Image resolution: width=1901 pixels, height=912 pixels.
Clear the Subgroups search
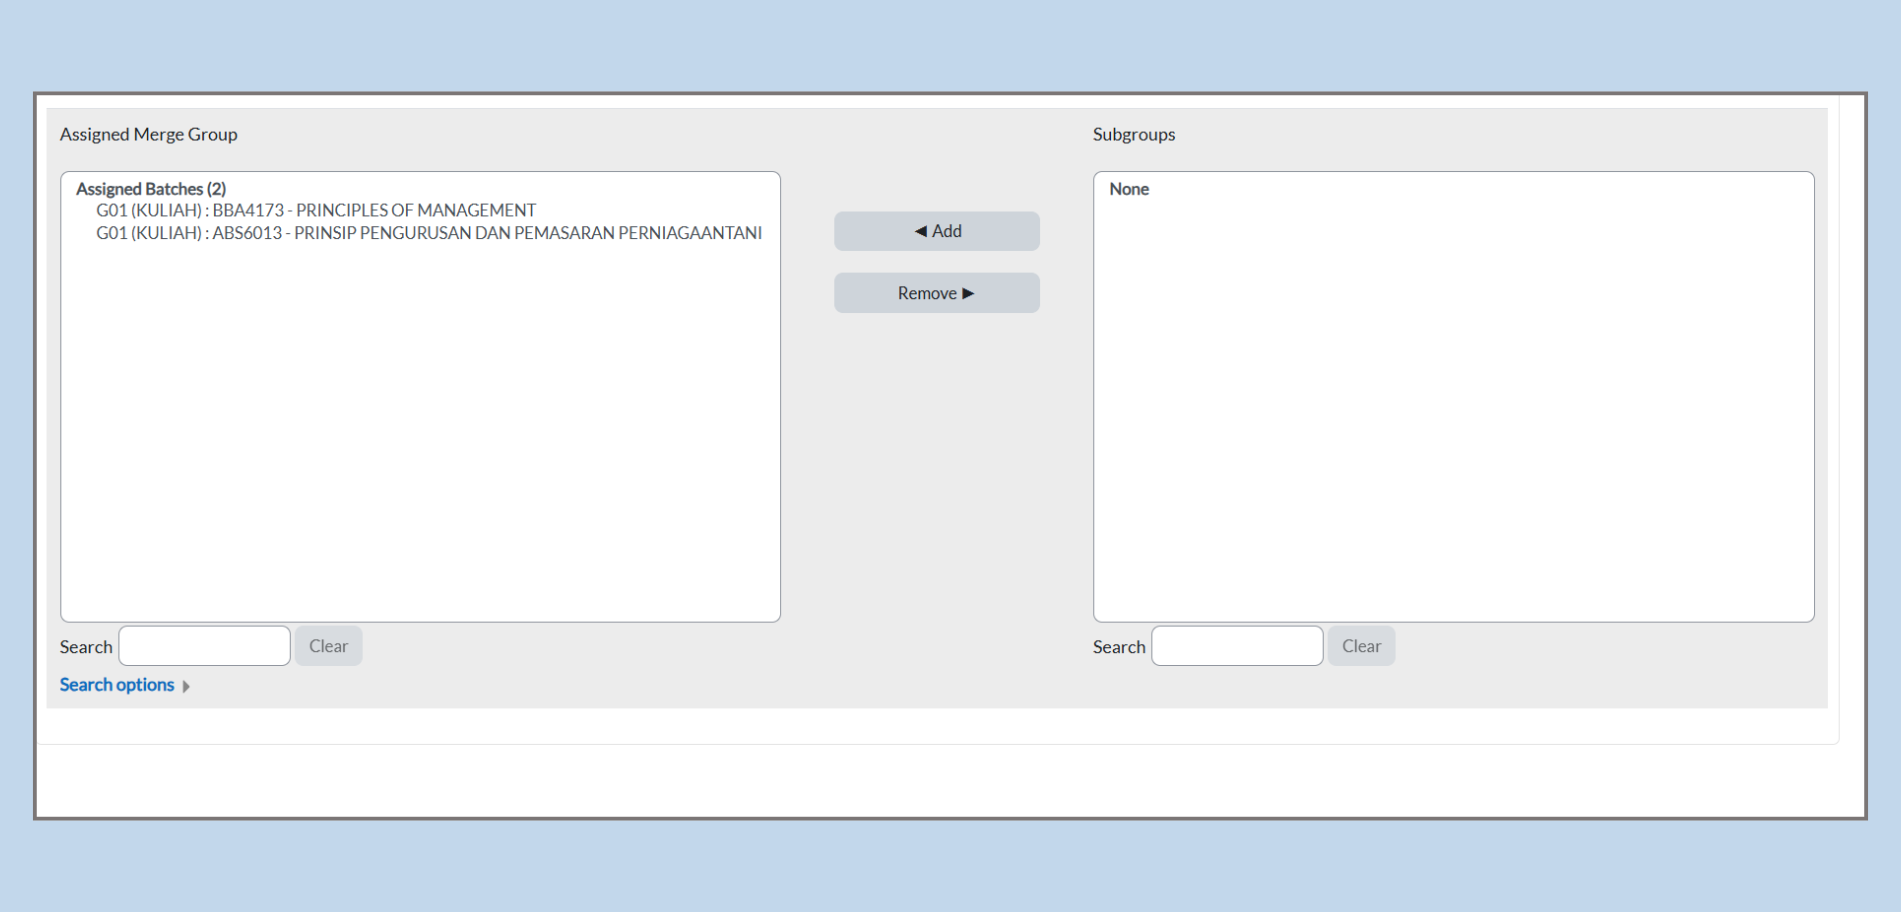[x=1361, y=646]
